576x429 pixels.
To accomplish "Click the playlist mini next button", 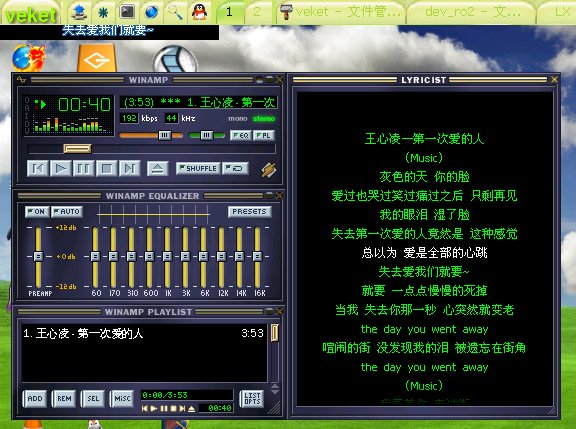I will click(182, 408).
